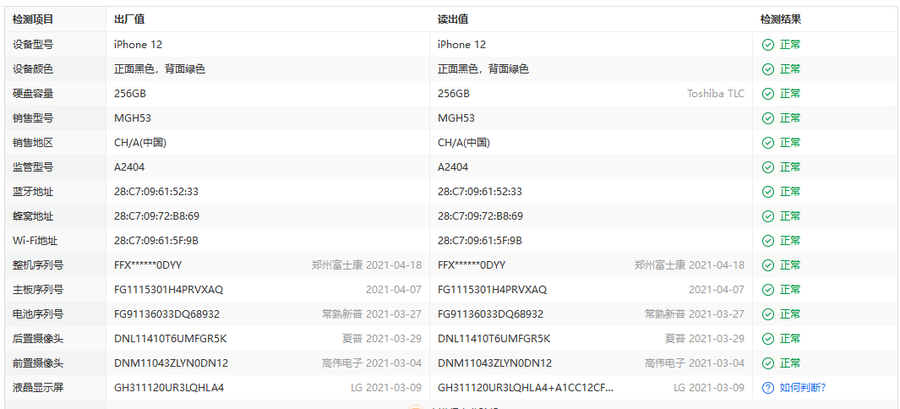Open the 如何判断? help link
Viewport: 900px width, 409px height.
coord(802,388)
